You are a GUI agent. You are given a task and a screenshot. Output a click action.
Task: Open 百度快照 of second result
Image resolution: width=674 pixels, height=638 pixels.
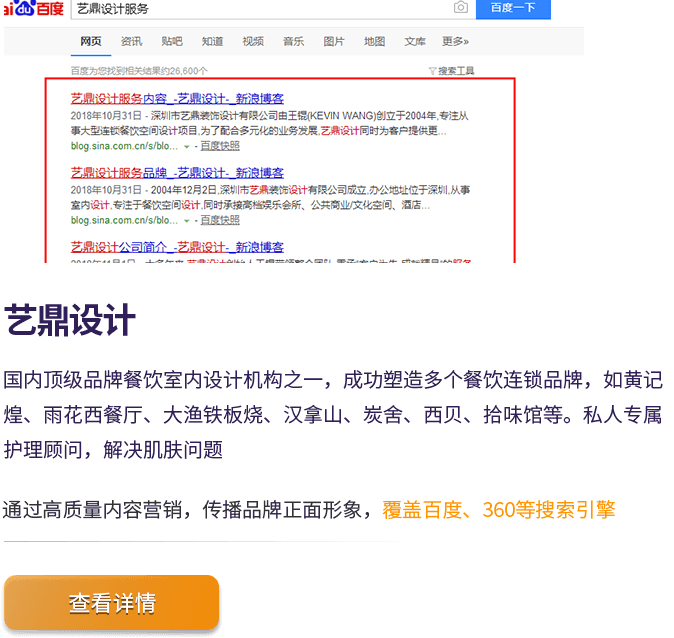(x=220, y=221)
